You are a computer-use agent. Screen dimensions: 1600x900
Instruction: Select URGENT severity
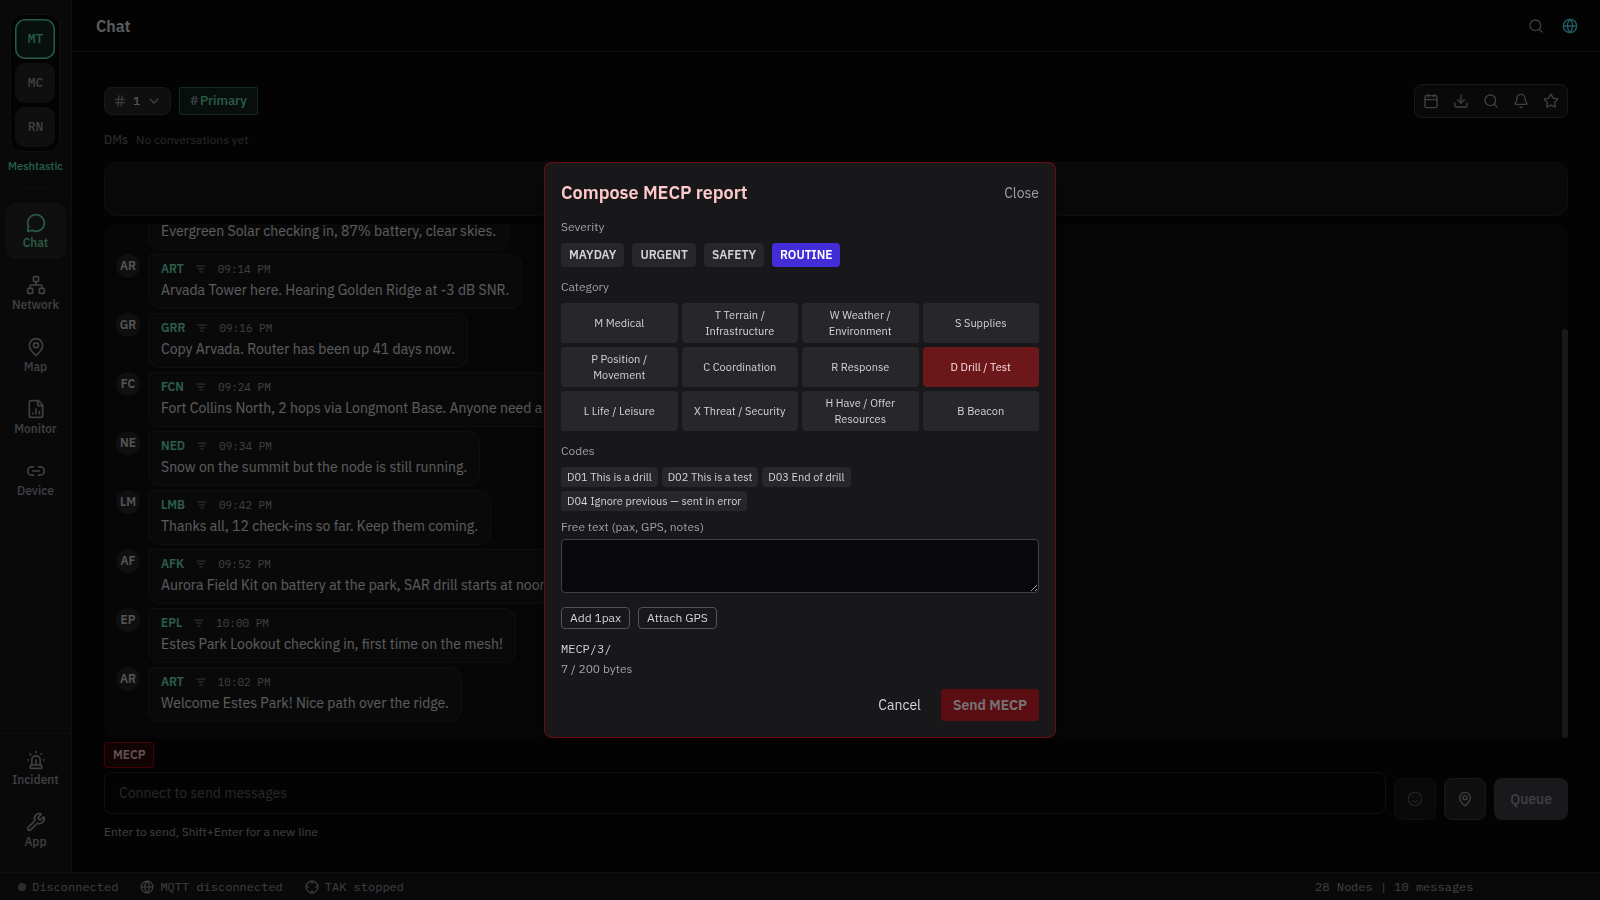664,255
